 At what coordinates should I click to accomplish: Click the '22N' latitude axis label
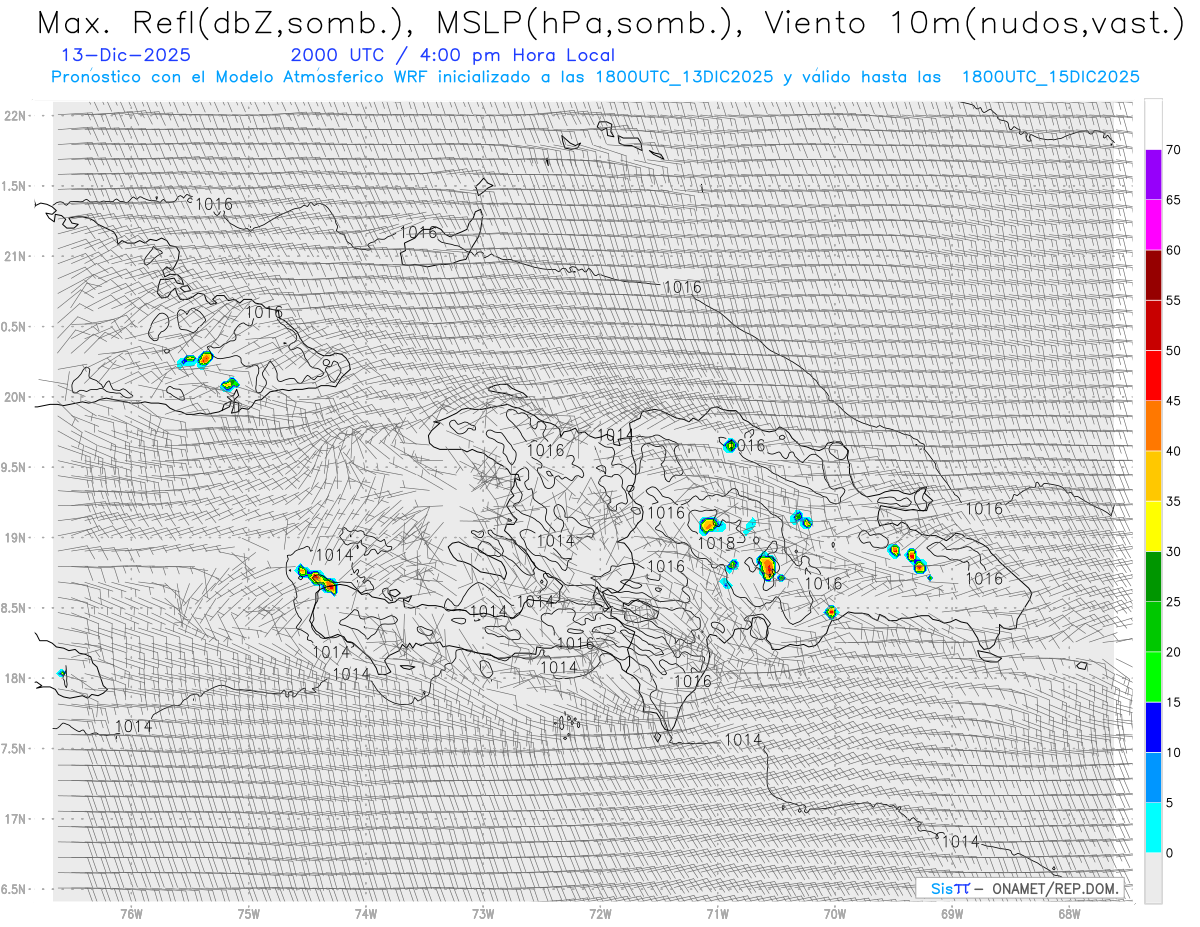[16, 116]
